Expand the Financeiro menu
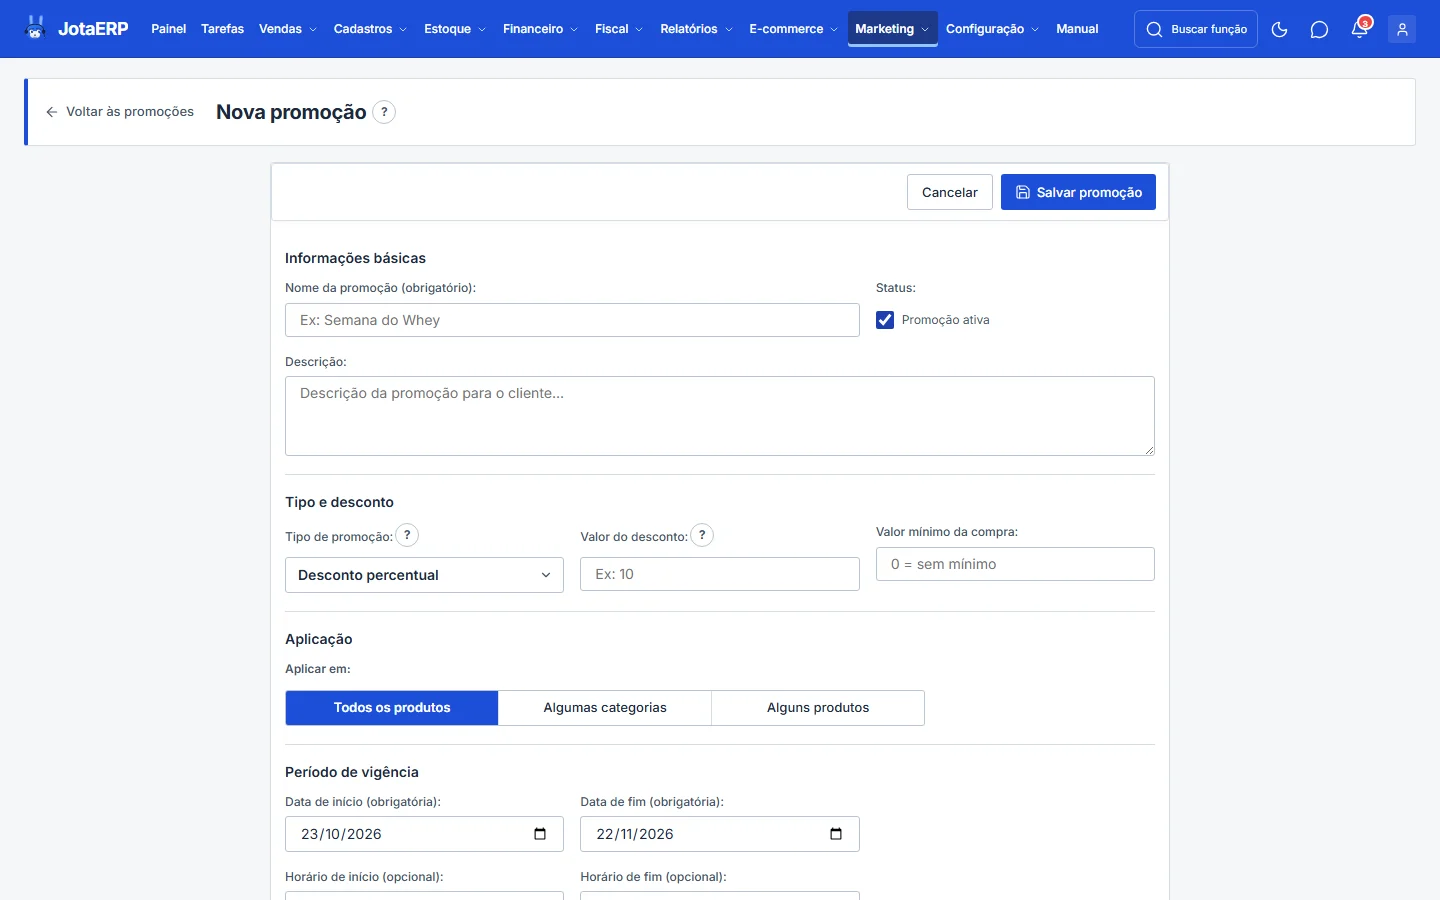This screenshot has height=900, width=1440. (x=540, y=29)
